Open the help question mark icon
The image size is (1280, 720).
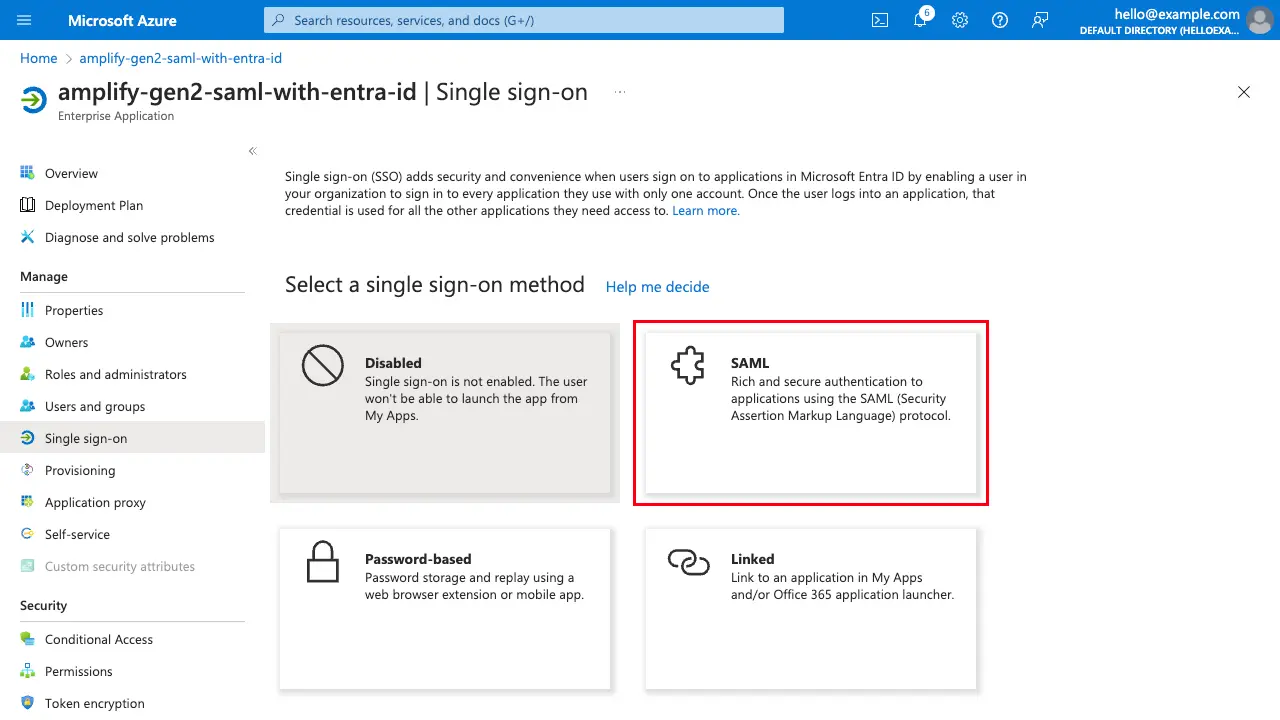(1000, 20)
